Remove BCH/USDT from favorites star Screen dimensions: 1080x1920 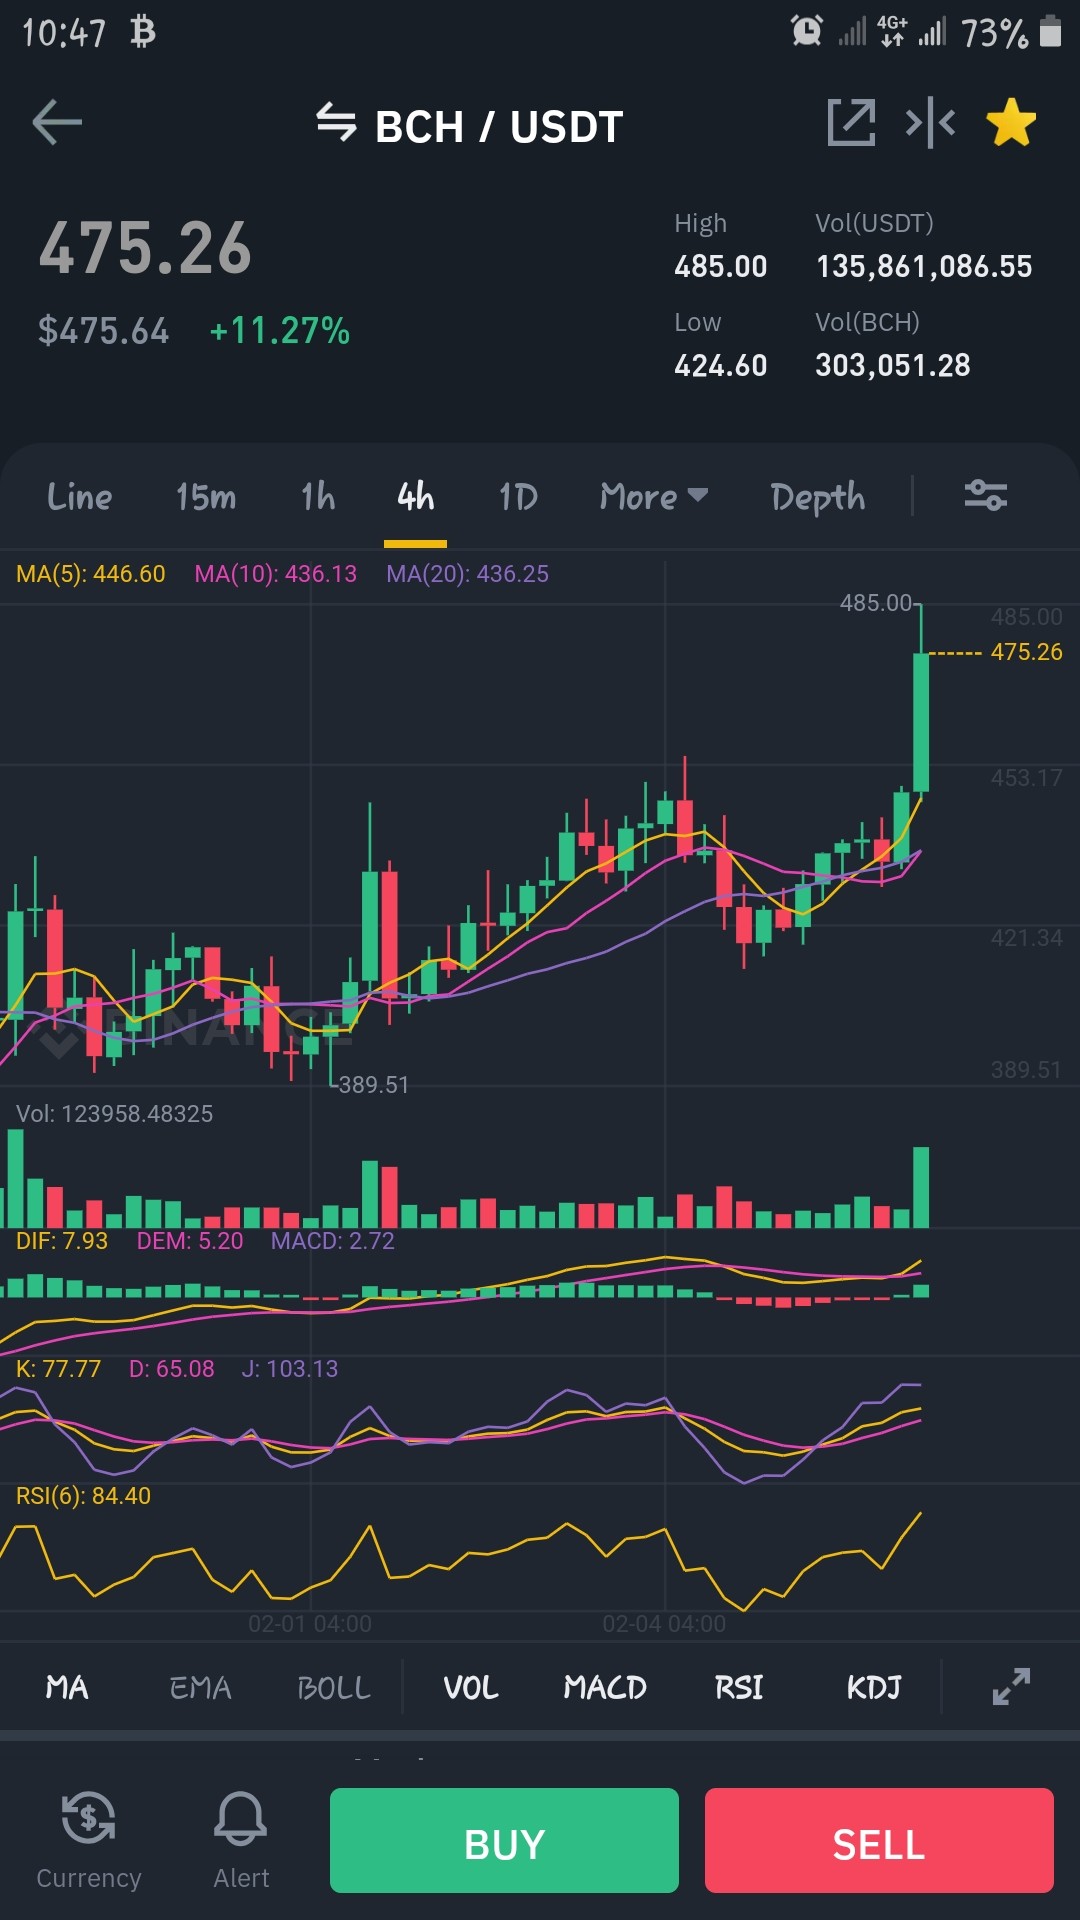(x=1011, y=123)
